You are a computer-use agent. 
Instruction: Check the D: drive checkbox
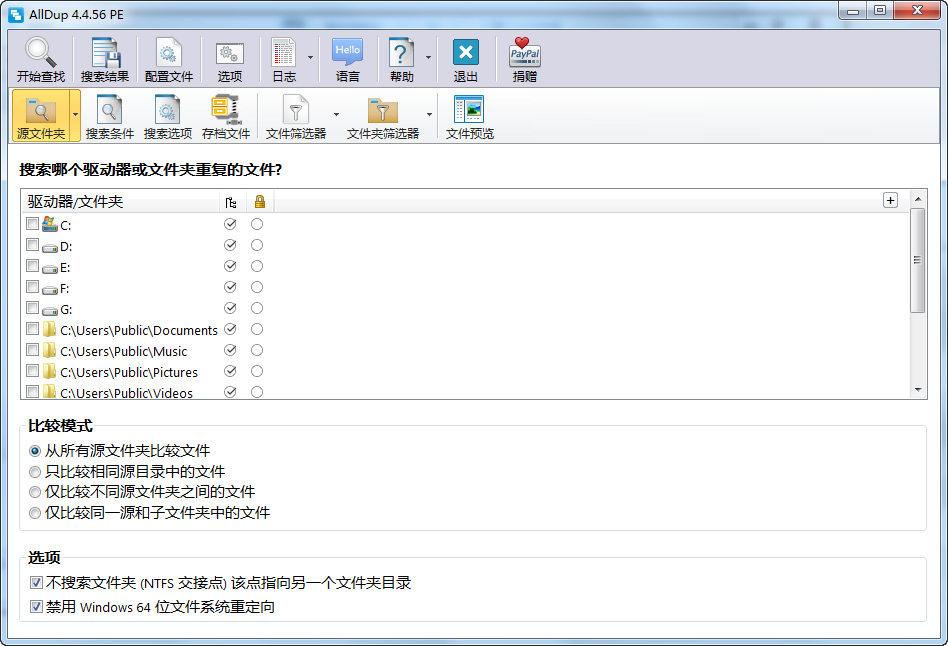33,245
